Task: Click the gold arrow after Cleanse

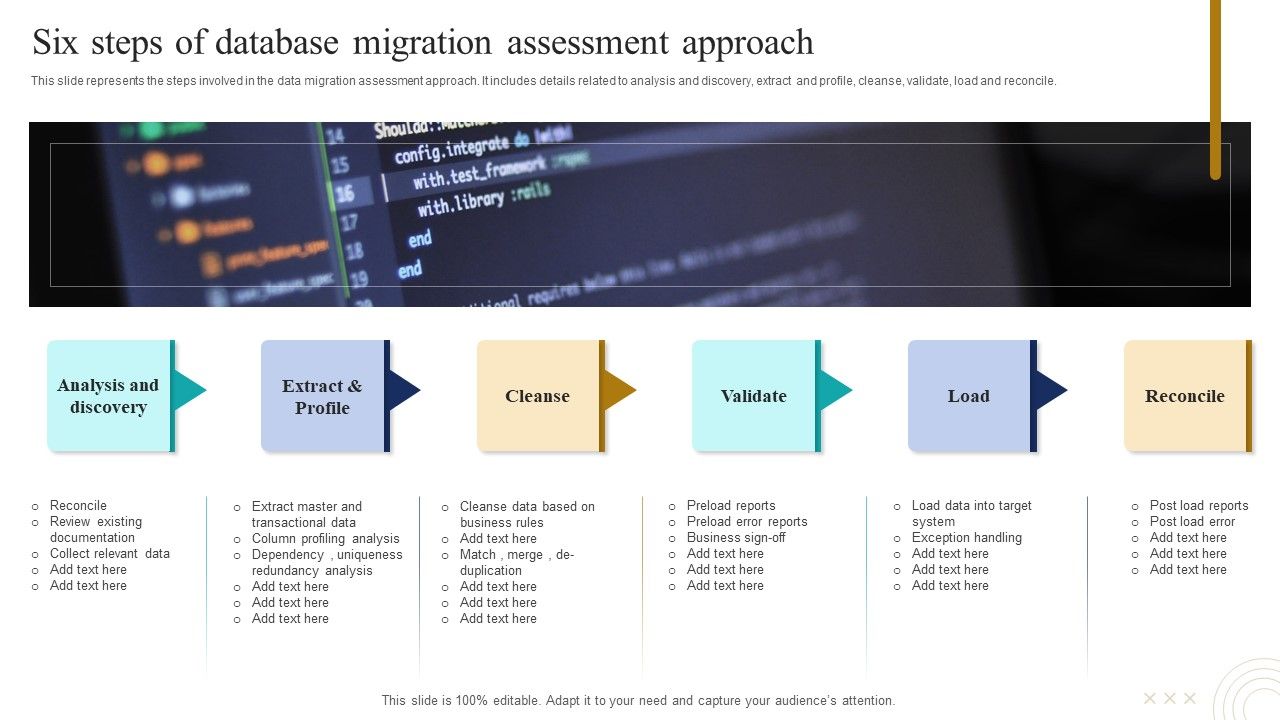Action: (x=620, y=391)
